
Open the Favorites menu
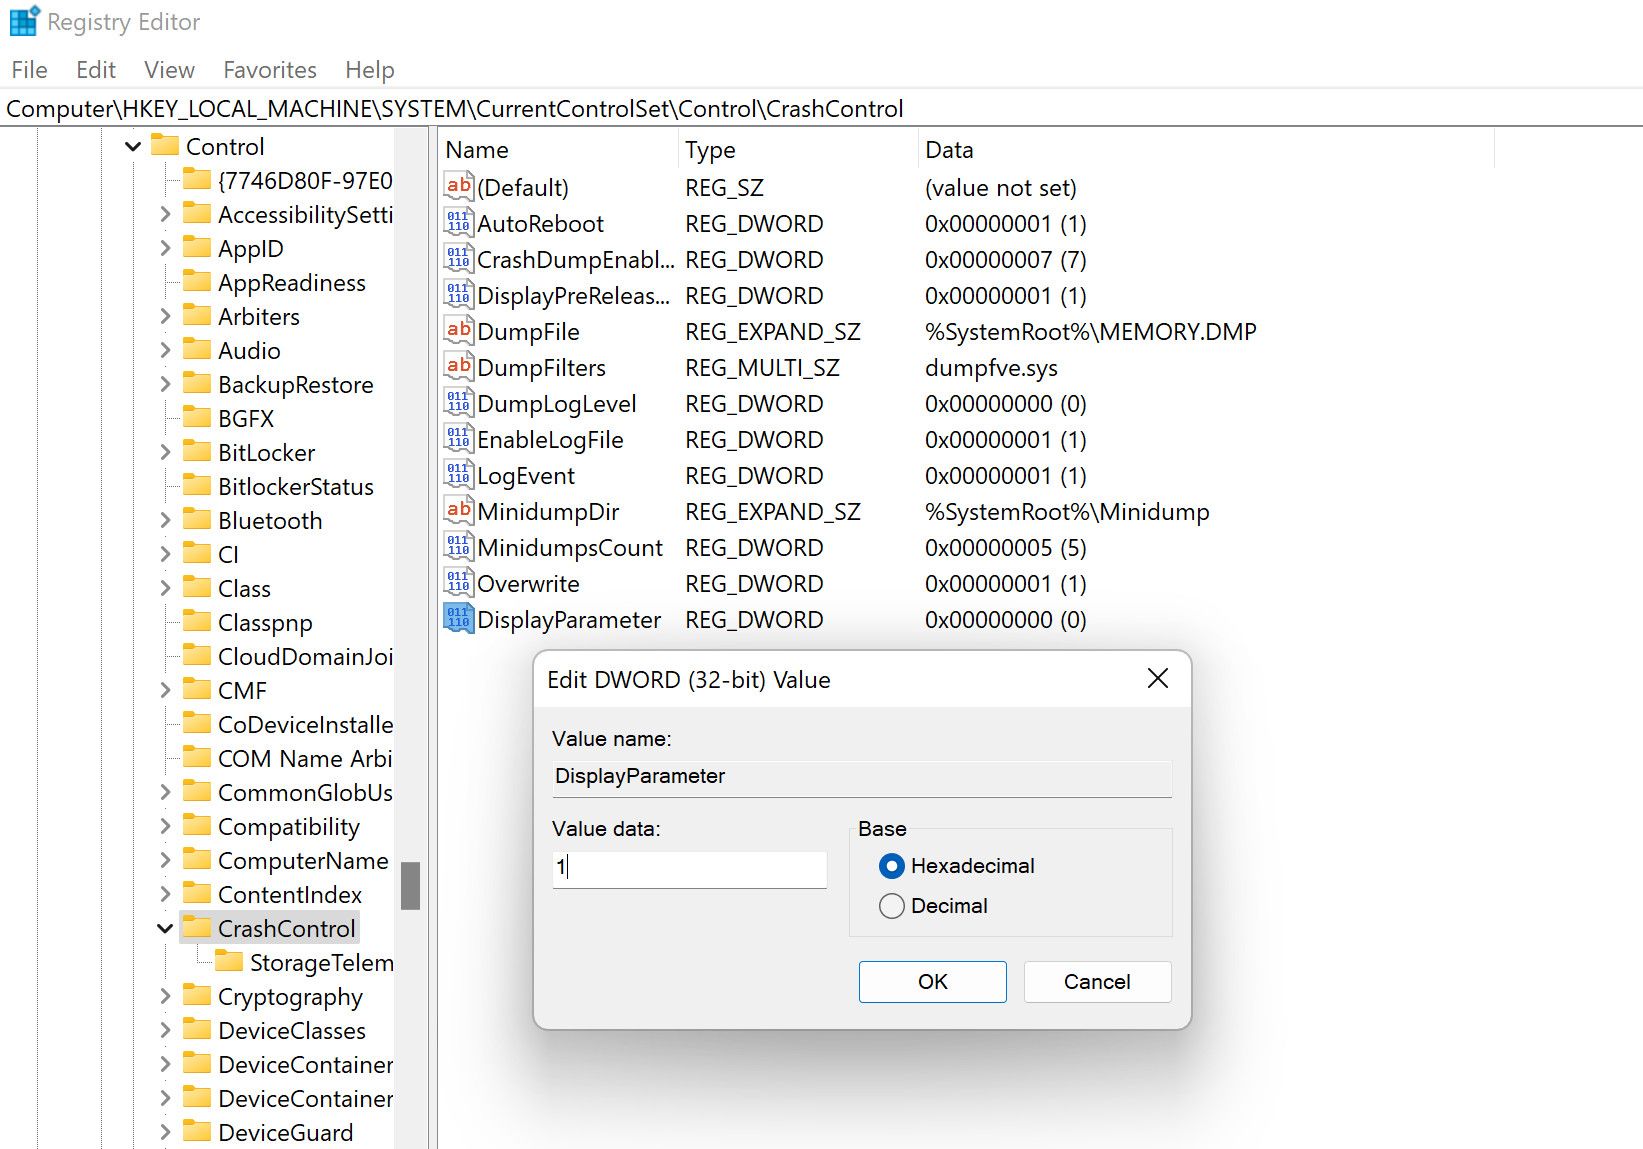(269, 70)
